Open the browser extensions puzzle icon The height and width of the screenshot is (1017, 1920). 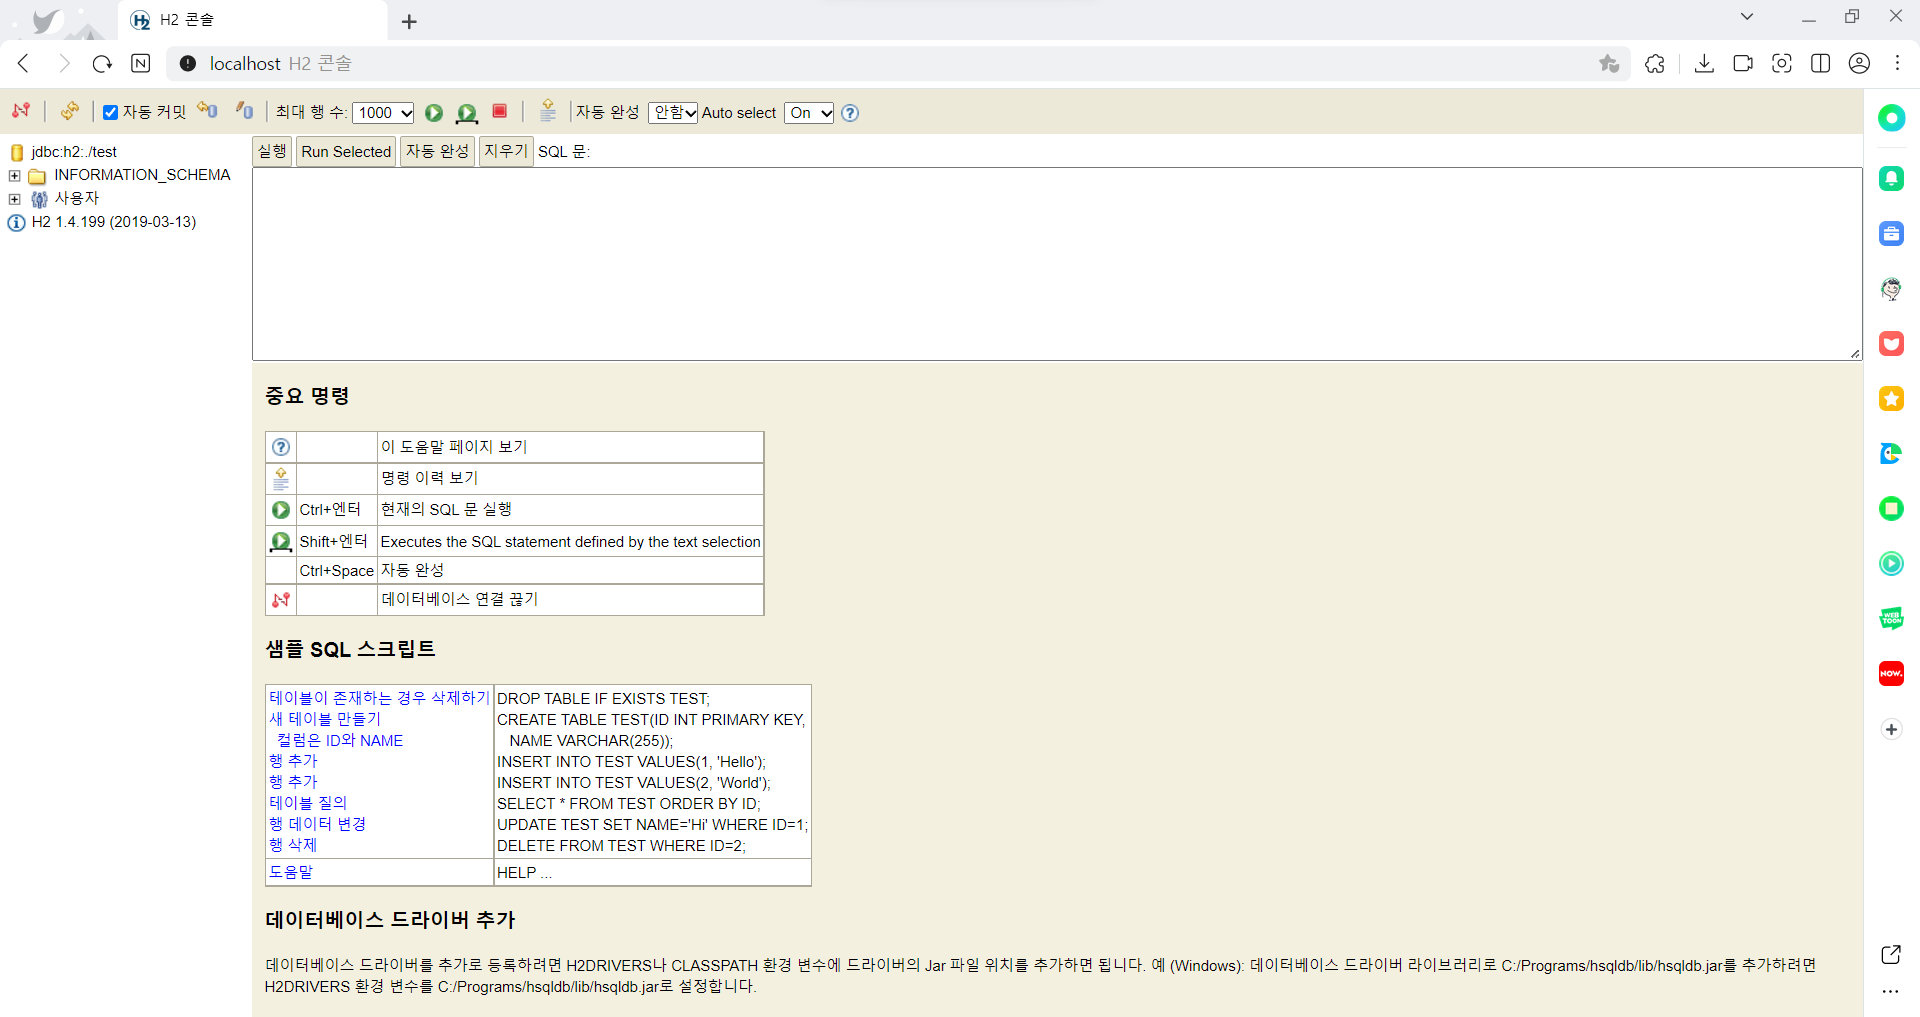1655,63
